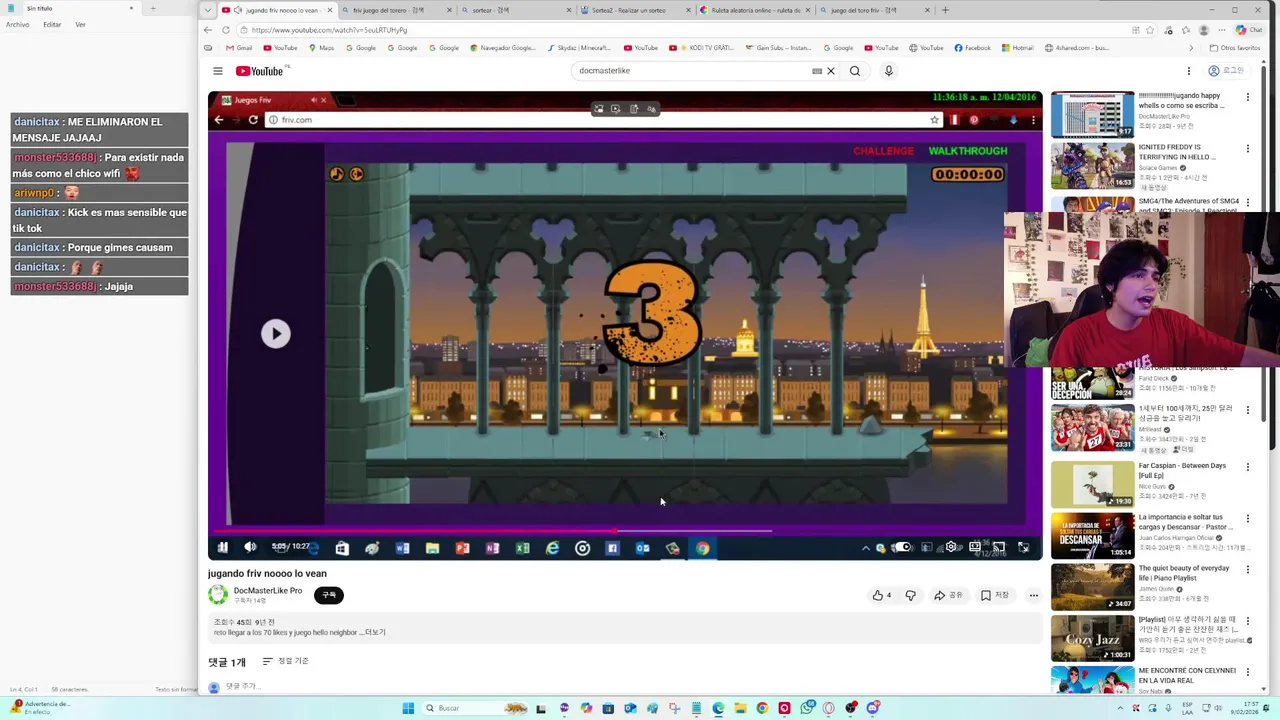Show hidden system tray icons chevron
This screenshot has height=720, width=1280.
click(x=1118, y=708)
